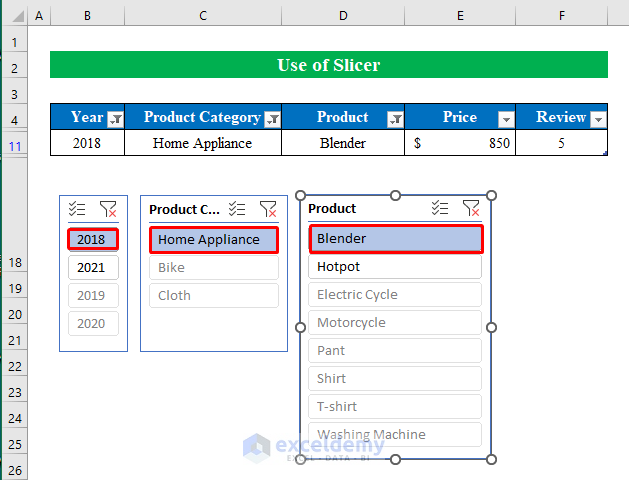Clear filter on Product Category slicer
629x480 pixels.
(268, 209)
